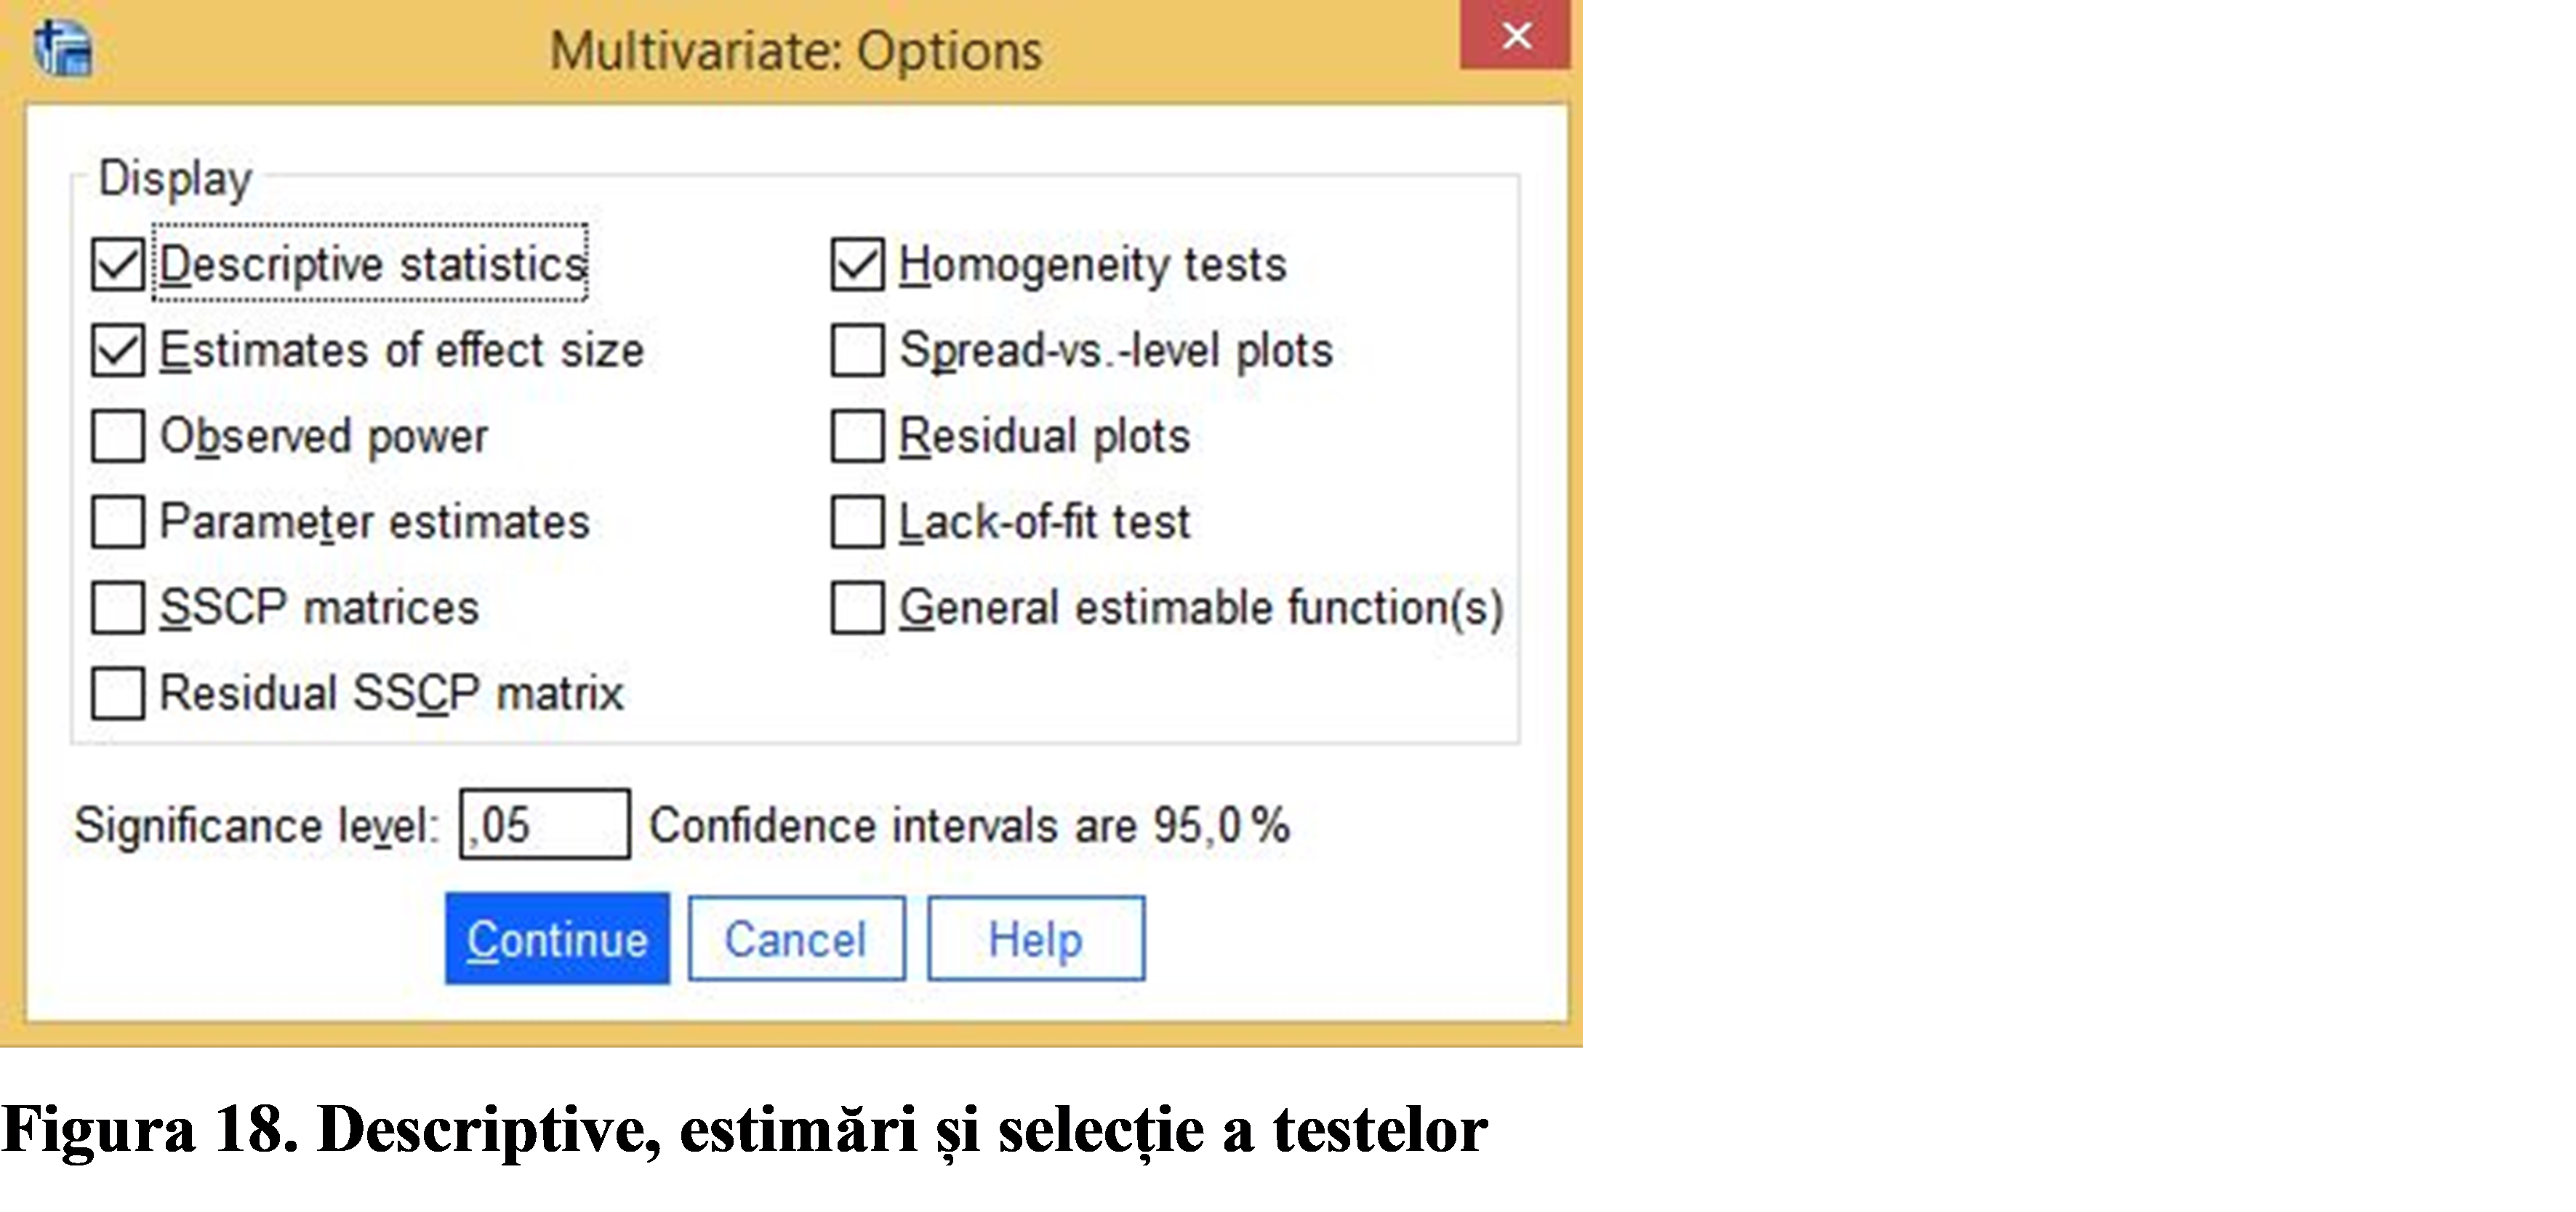
Task: Check General estimable function(s)
Action: pyautogui.click(x=858, y=608)
